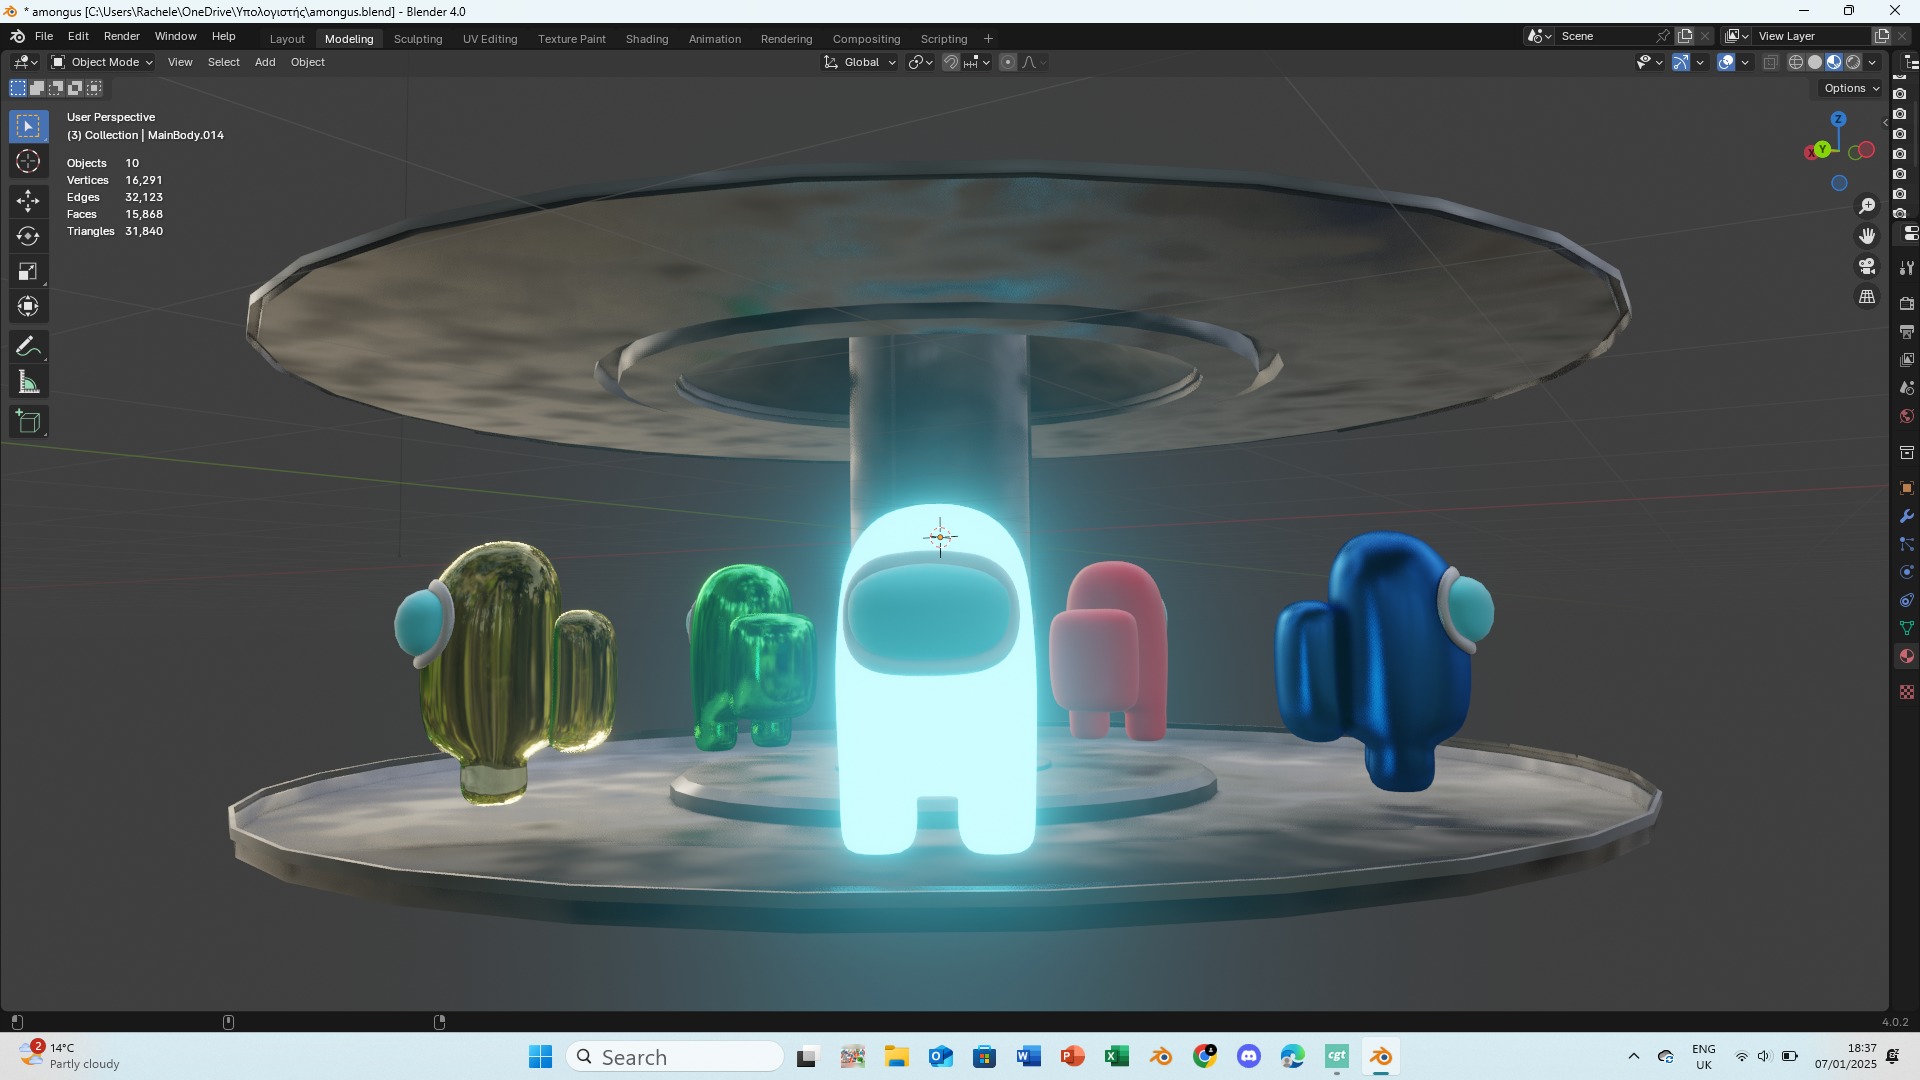1920x1080 pixels.
Task: Open the Scene properties tab
Action: click(1907, 387)
